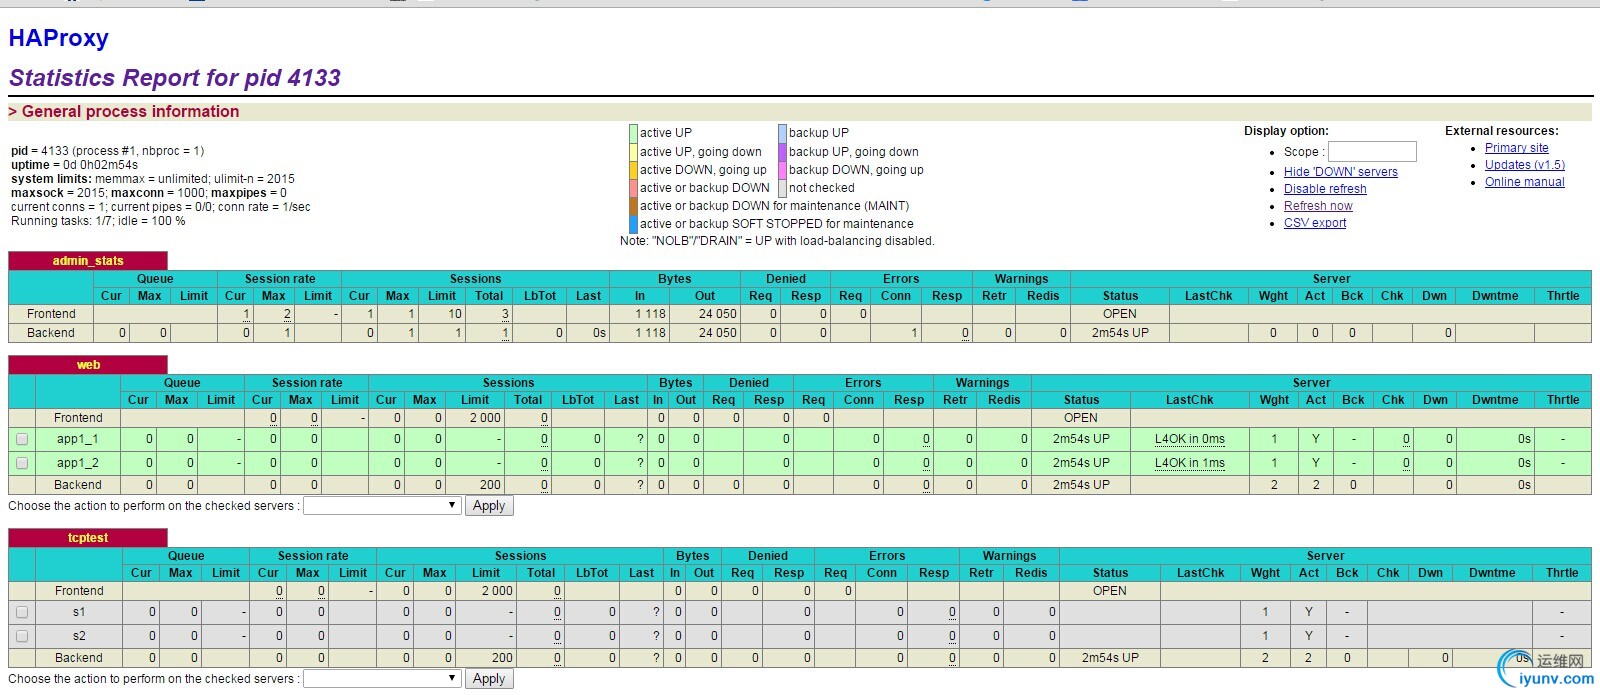Click the 'L4OK in 1ms' check result

[1190, 463]
